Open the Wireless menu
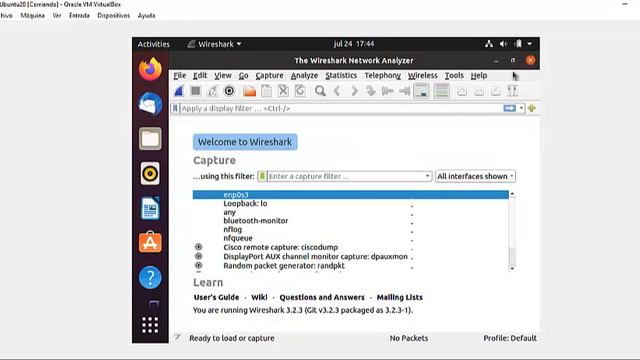Image resolution: width=640 pixels, height=360 pixels. (422, 76)
